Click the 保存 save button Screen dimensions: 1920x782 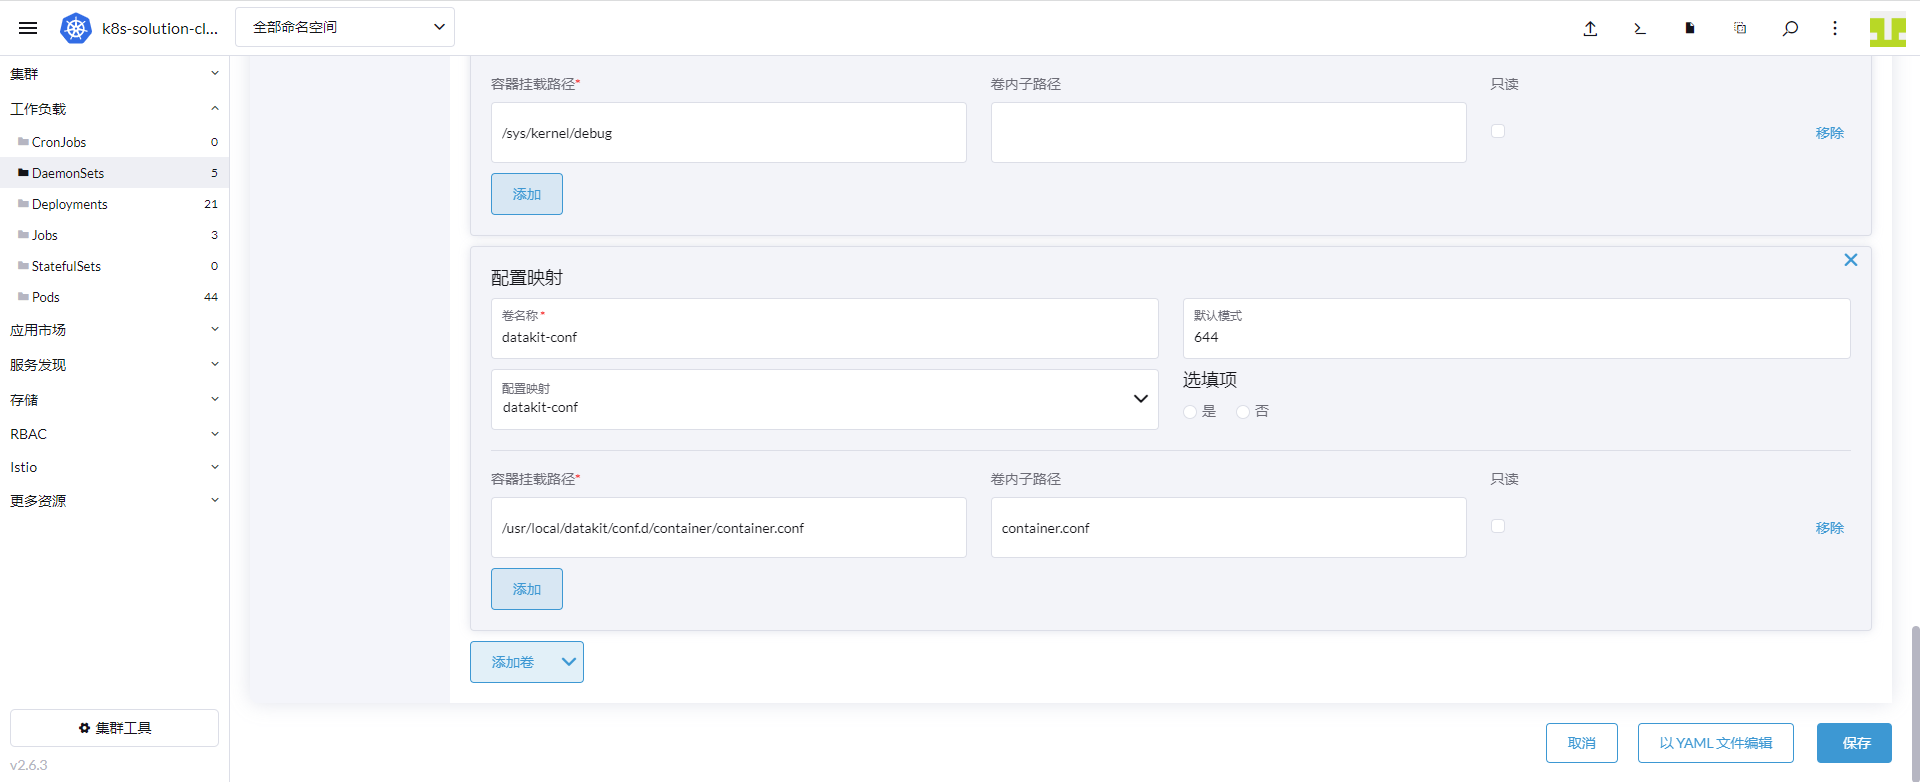1854,743
